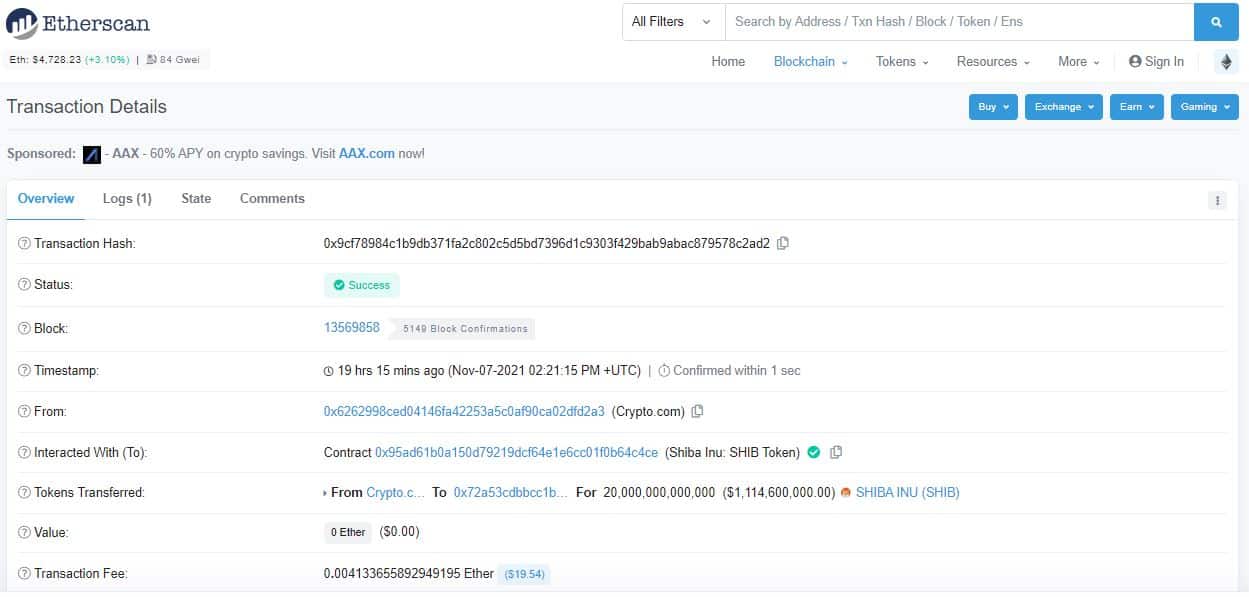
Task: Click the 0 Ether value badge
Action: [348, 533]
